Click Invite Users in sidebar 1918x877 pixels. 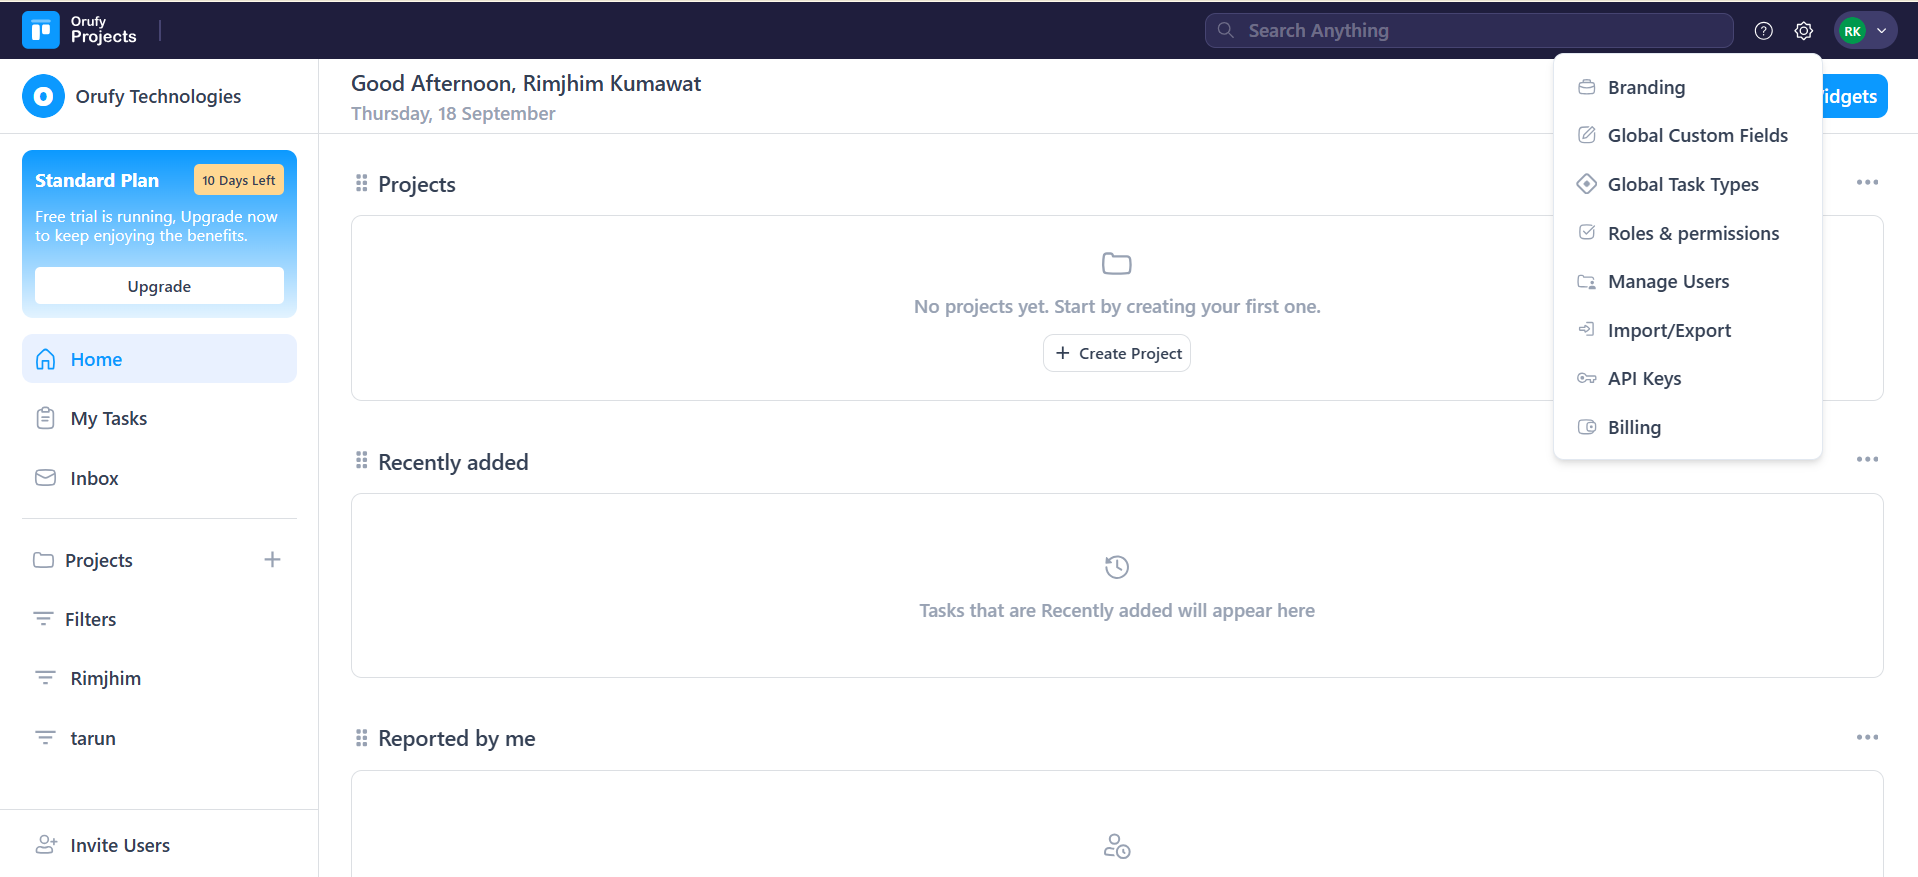119,845
